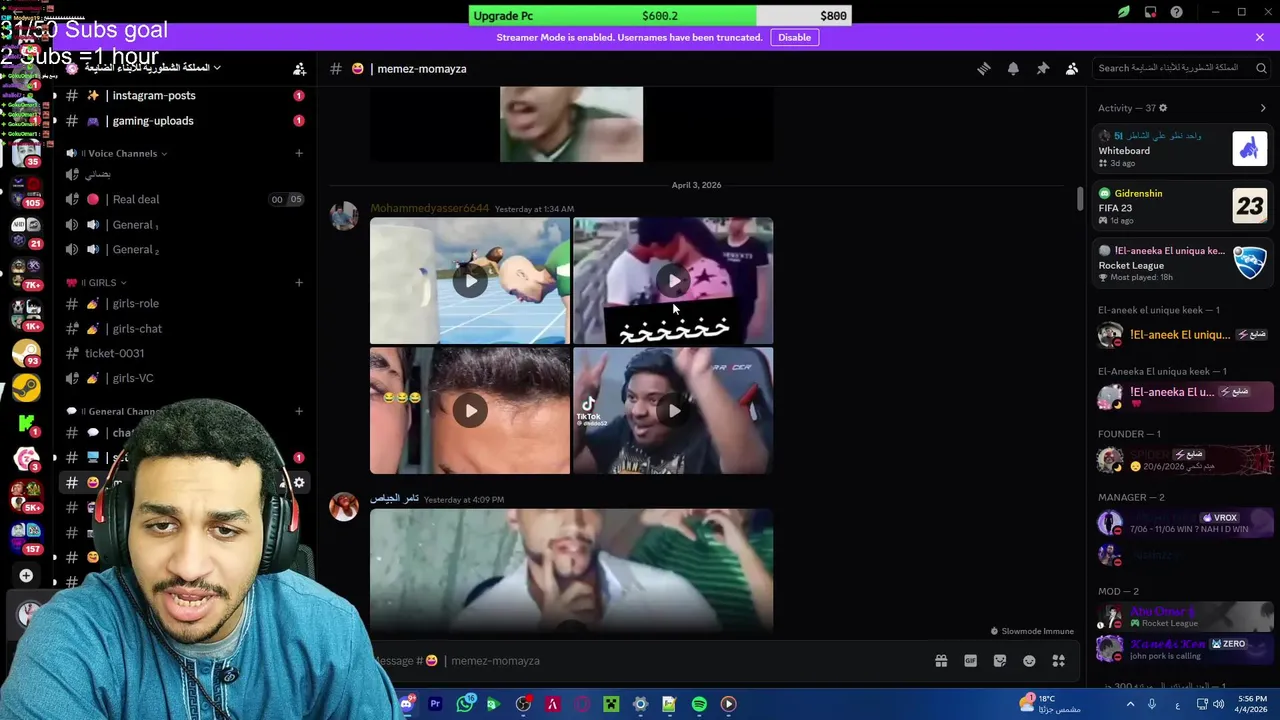Add a channel to Voice Channels category
This screenshot has width=1280, height=720.
(298, 153)
